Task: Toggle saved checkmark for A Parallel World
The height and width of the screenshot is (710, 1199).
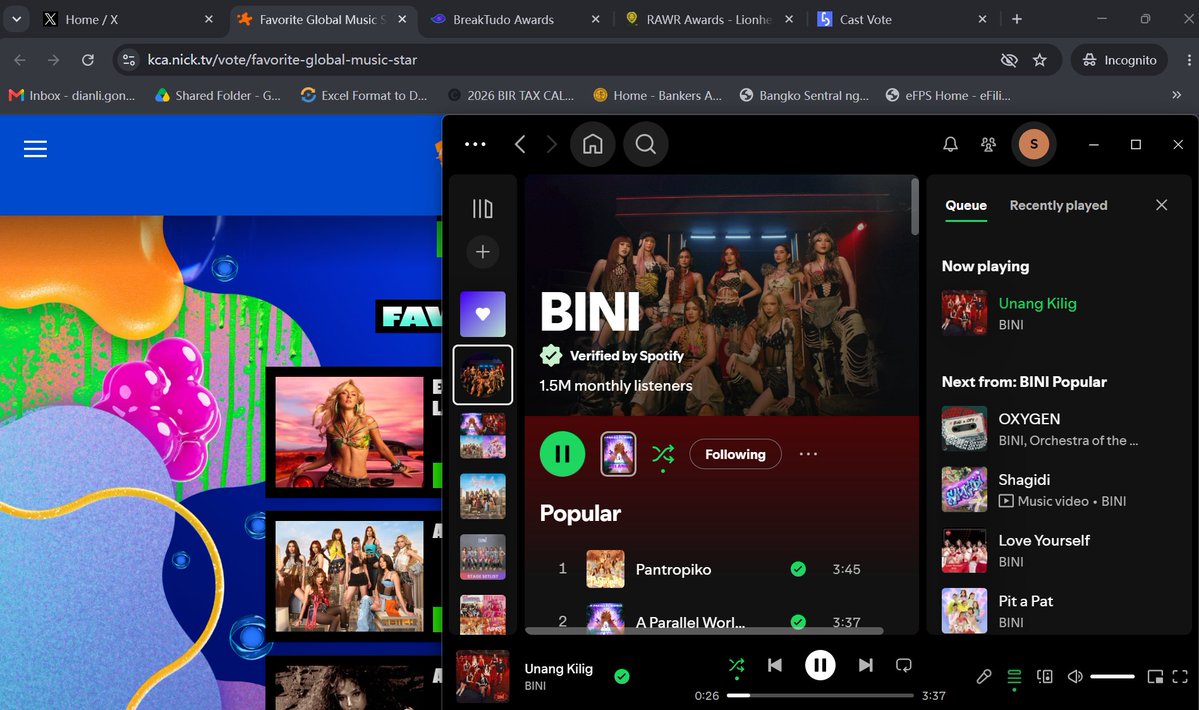Action: 798,622
